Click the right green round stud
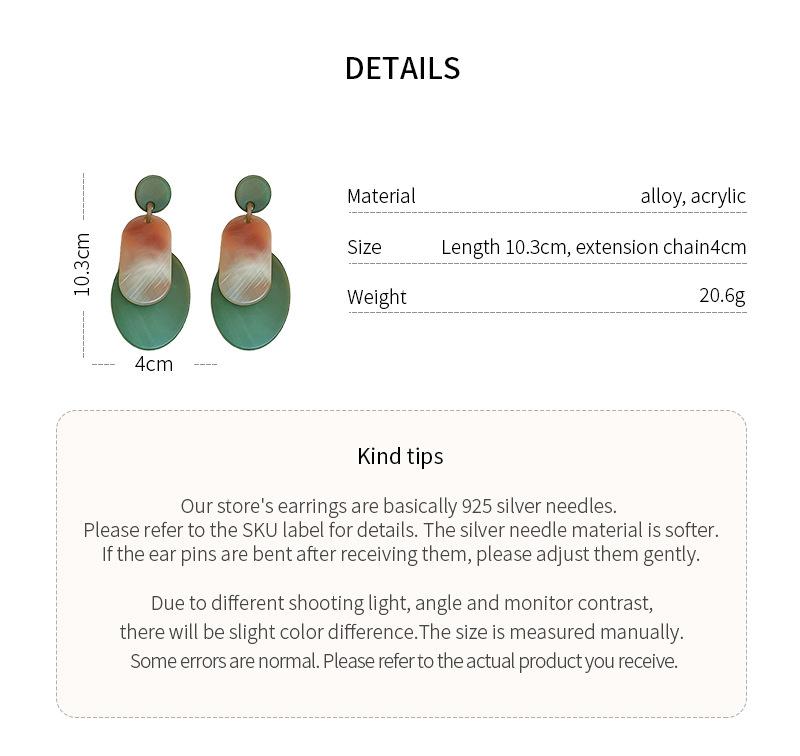800x756 pixels. pyautogui.click(x=253, y=194)
